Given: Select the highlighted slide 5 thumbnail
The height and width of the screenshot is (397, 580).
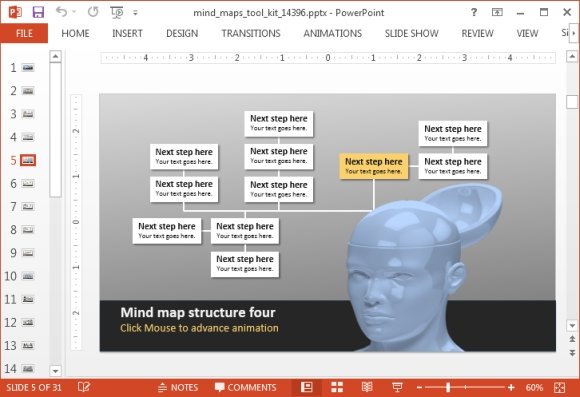Looking at the screenshot, I should pyautogui.click(x=28, y=160).
